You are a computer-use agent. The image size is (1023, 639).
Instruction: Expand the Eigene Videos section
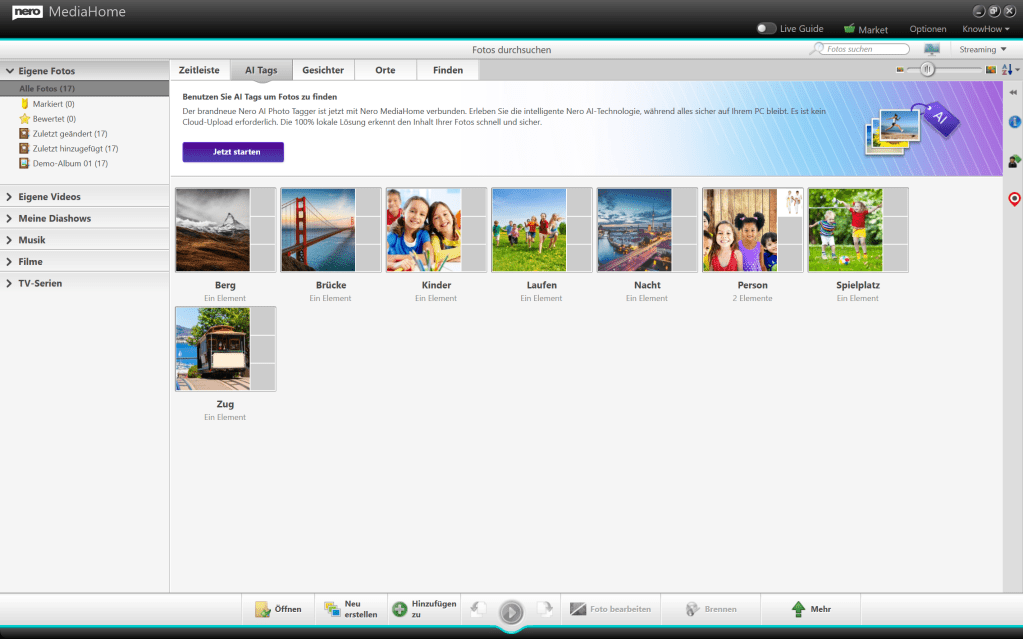[9, 197]
